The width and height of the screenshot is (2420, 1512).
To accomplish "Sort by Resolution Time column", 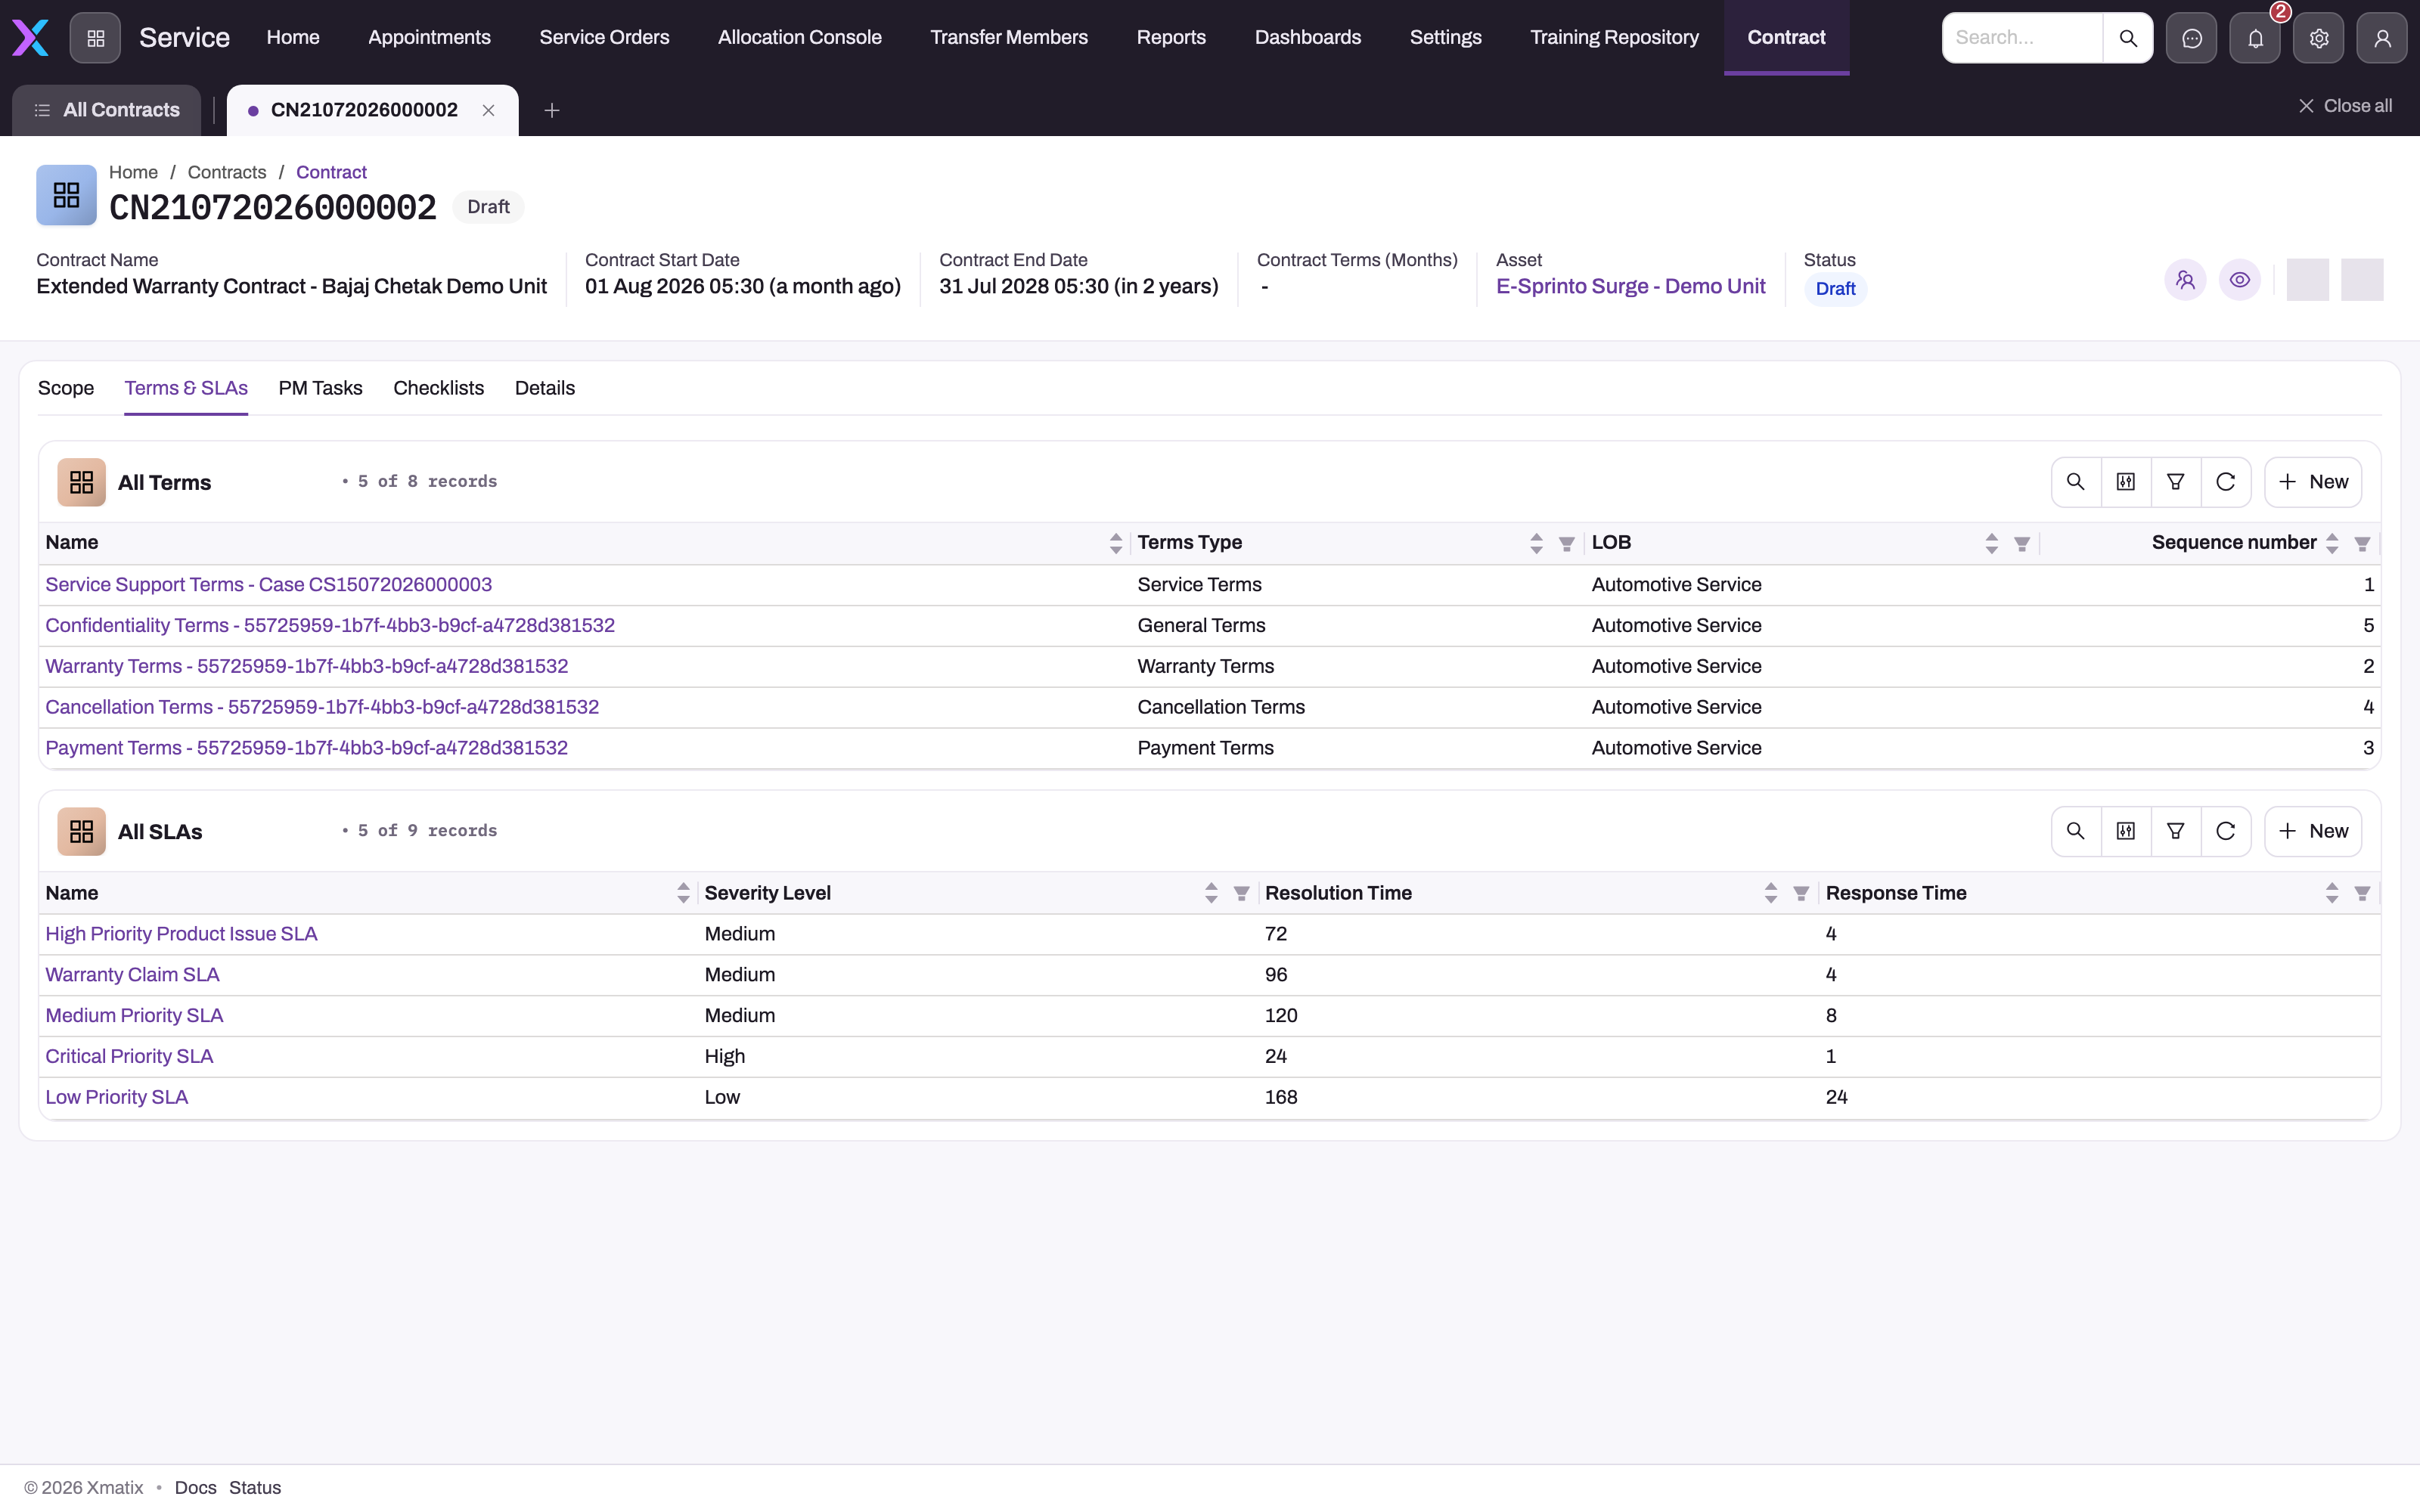I will coord(1771,893).
